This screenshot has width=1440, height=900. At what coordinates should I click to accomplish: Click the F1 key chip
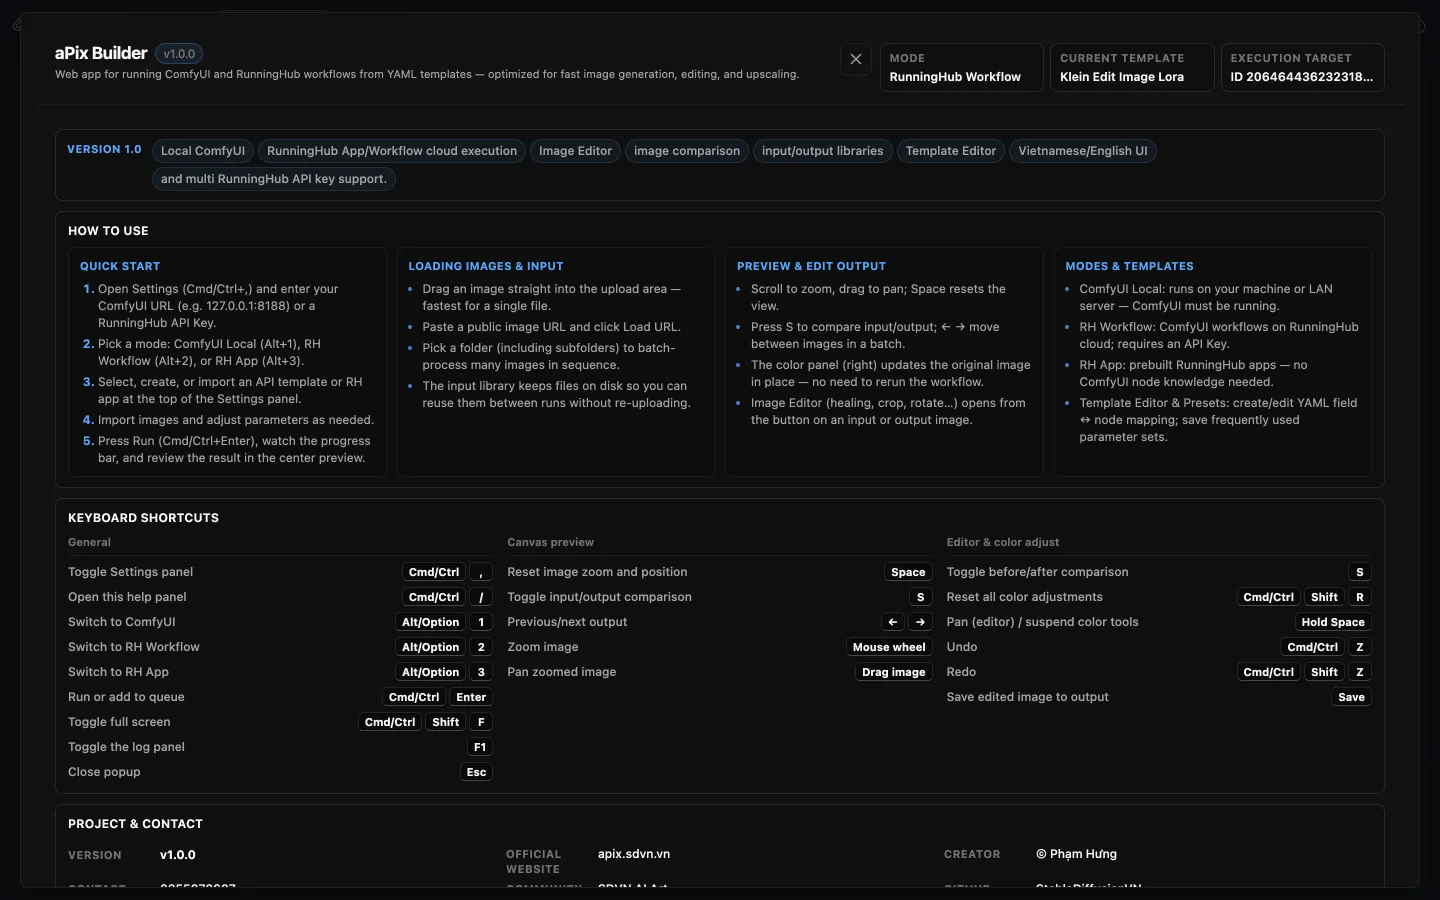pos(480,747)
